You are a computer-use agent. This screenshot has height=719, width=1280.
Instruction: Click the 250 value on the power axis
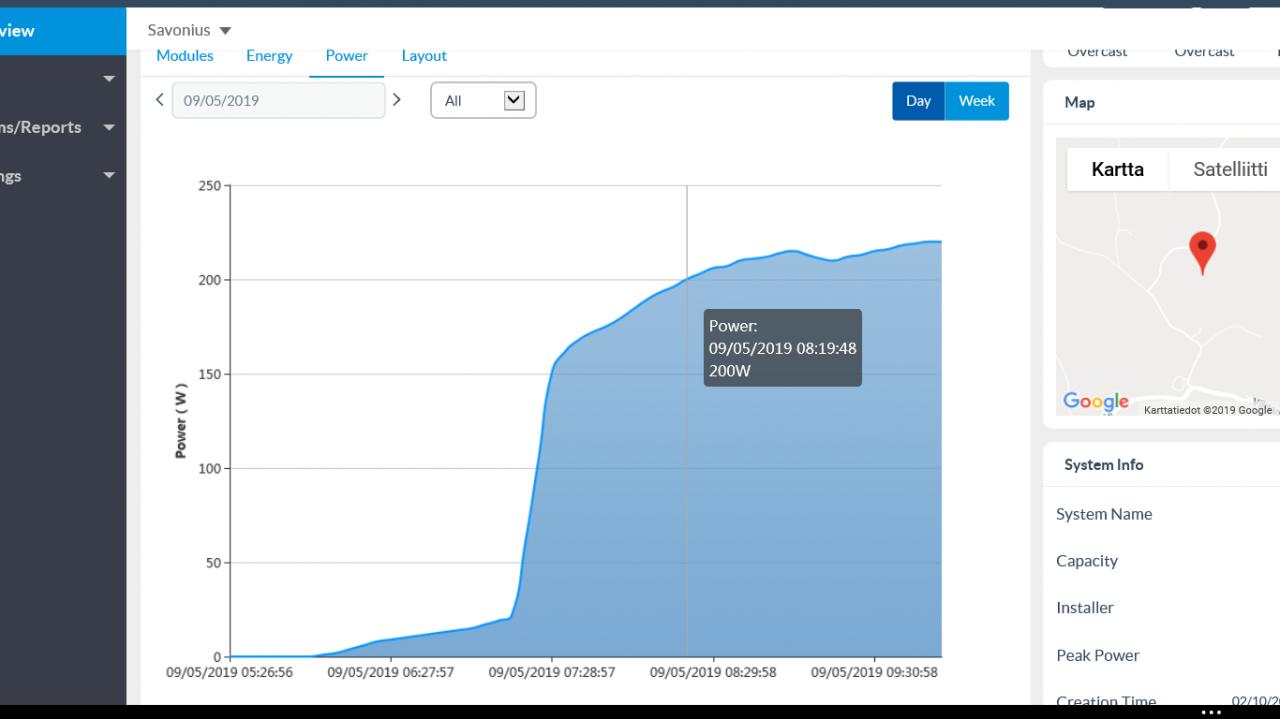(209, 186)
